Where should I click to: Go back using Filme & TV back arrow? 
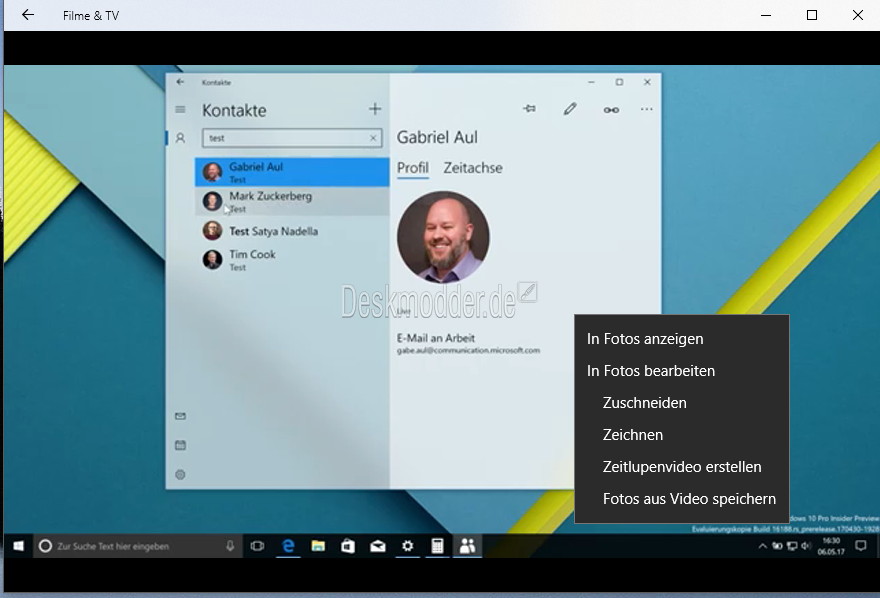coord(28,15)
